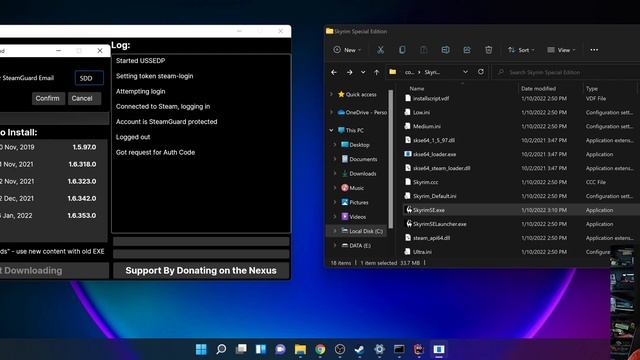Refresh the Skyrim Special Edition folder
Screen dimensions: 640x360
pos(481,72)
